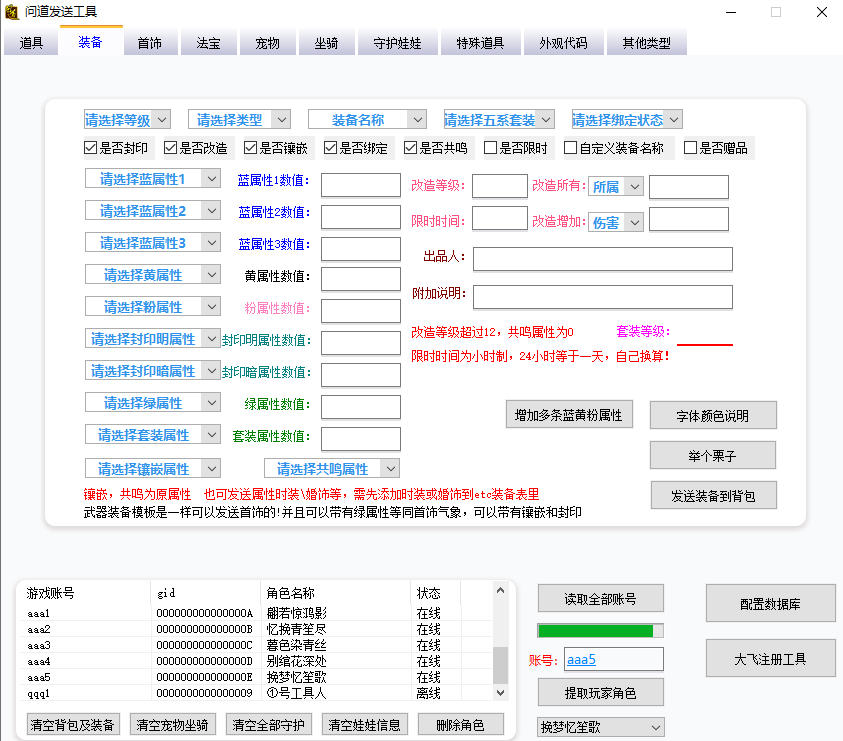This screenshot has height=741, width=843.
Task: Click the 发送装备到背包 button
Action: 713,494
